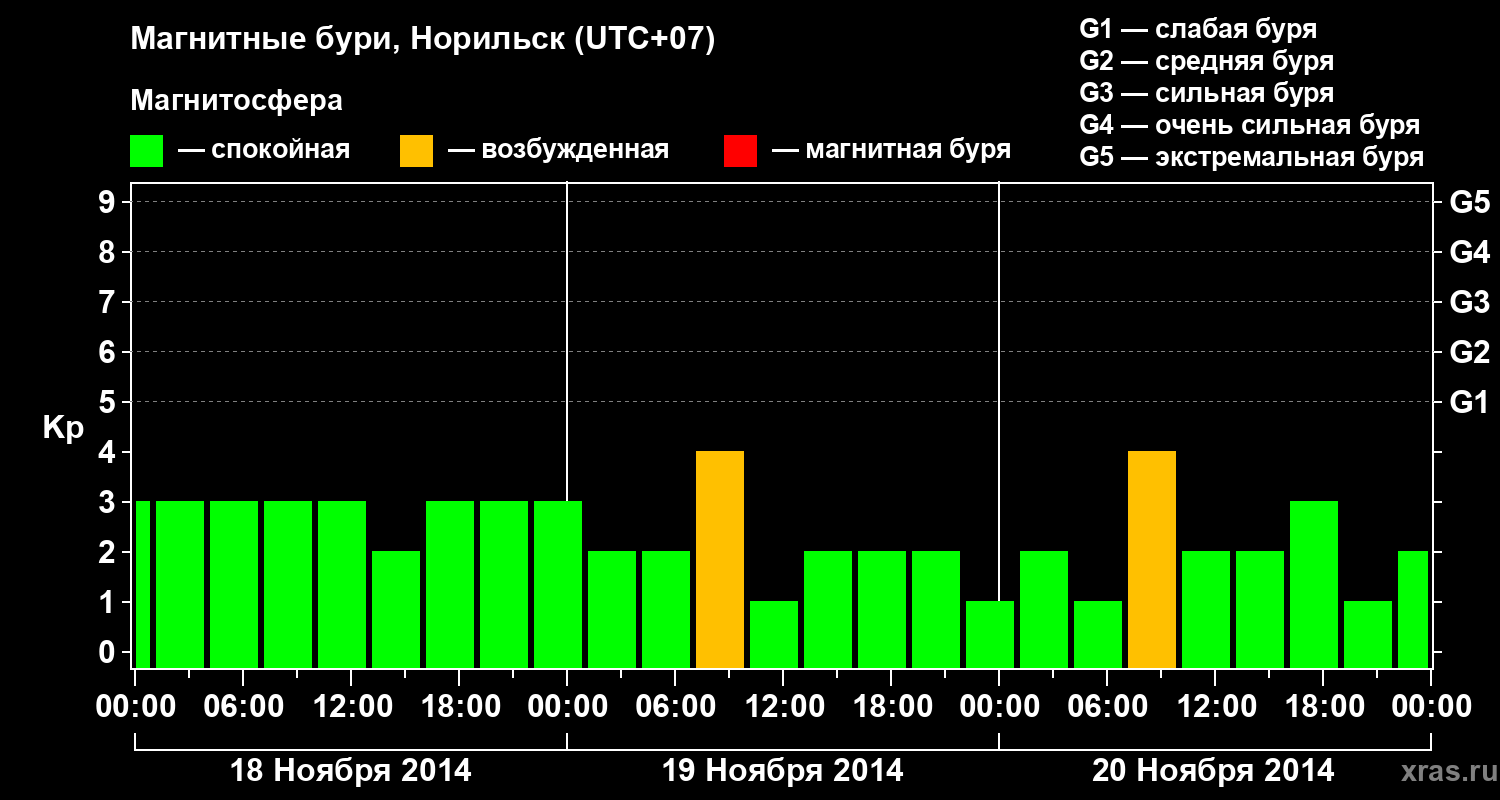Click the '— спокойная' legend label
This screenshot has height=800, width=1500.
point(264,151)
